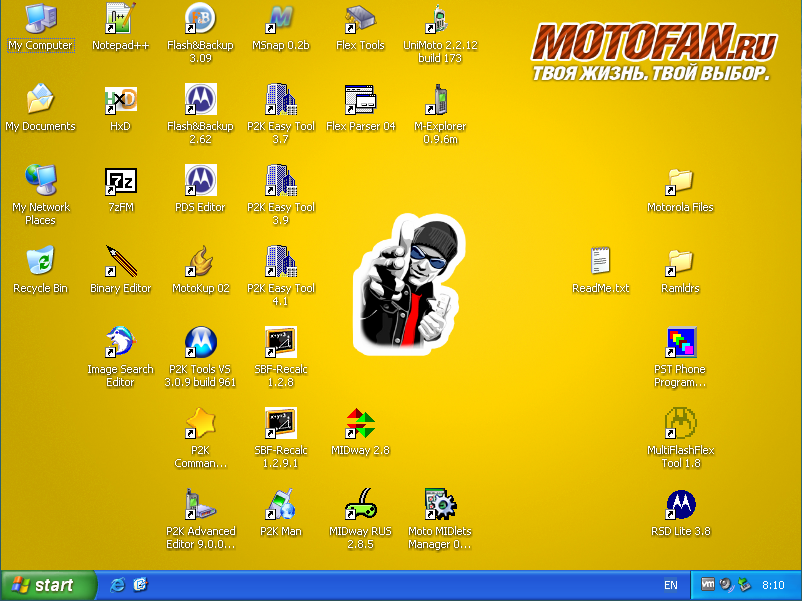Launch Internet Explorer from Quick Launch

pyautogui.click(x=118, y=585)
